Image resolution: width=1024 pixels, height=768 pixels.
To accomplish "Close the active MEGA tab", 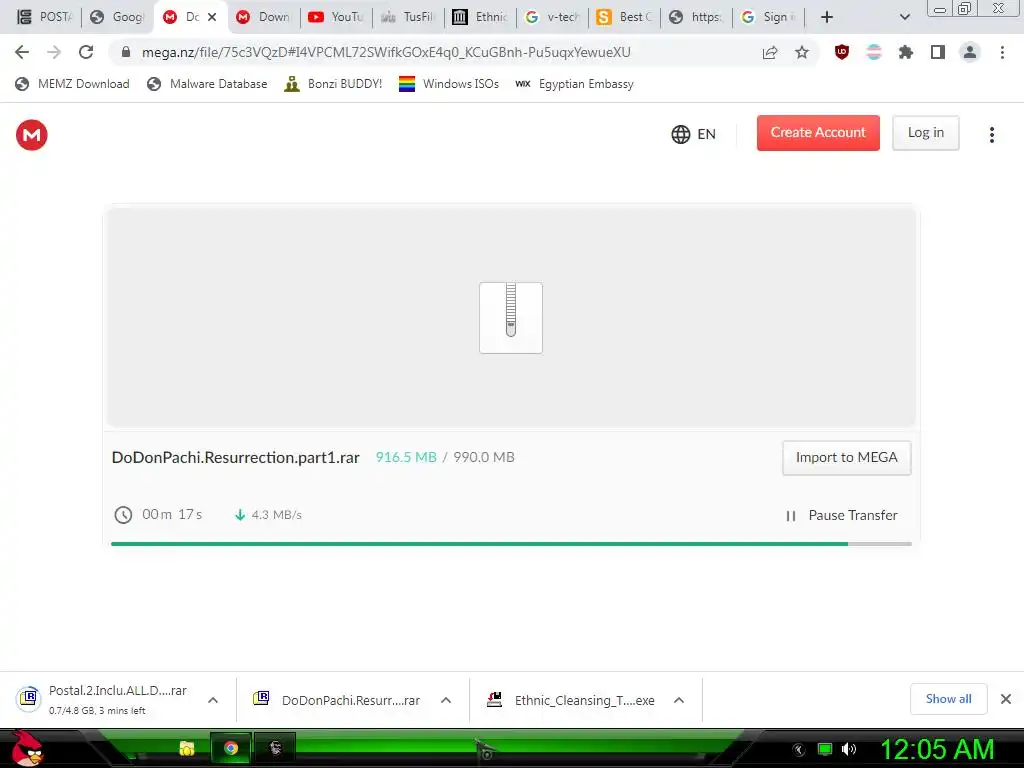I will 212,17.
